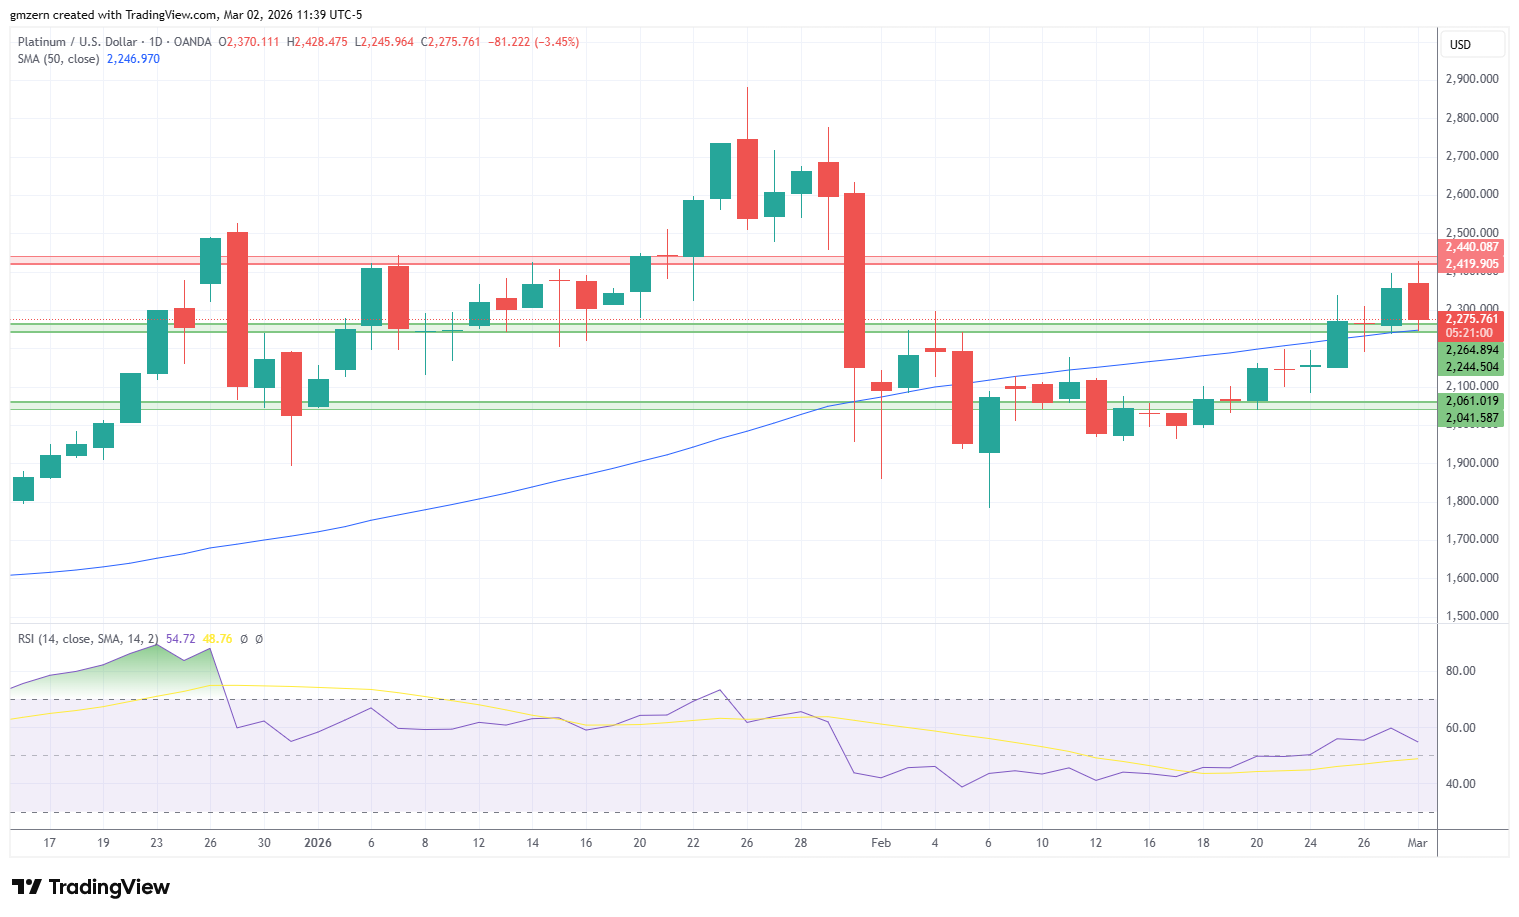Click date label 23 on time axis
This screenshot has height=917, width=1519.
(x=157, y=843)
